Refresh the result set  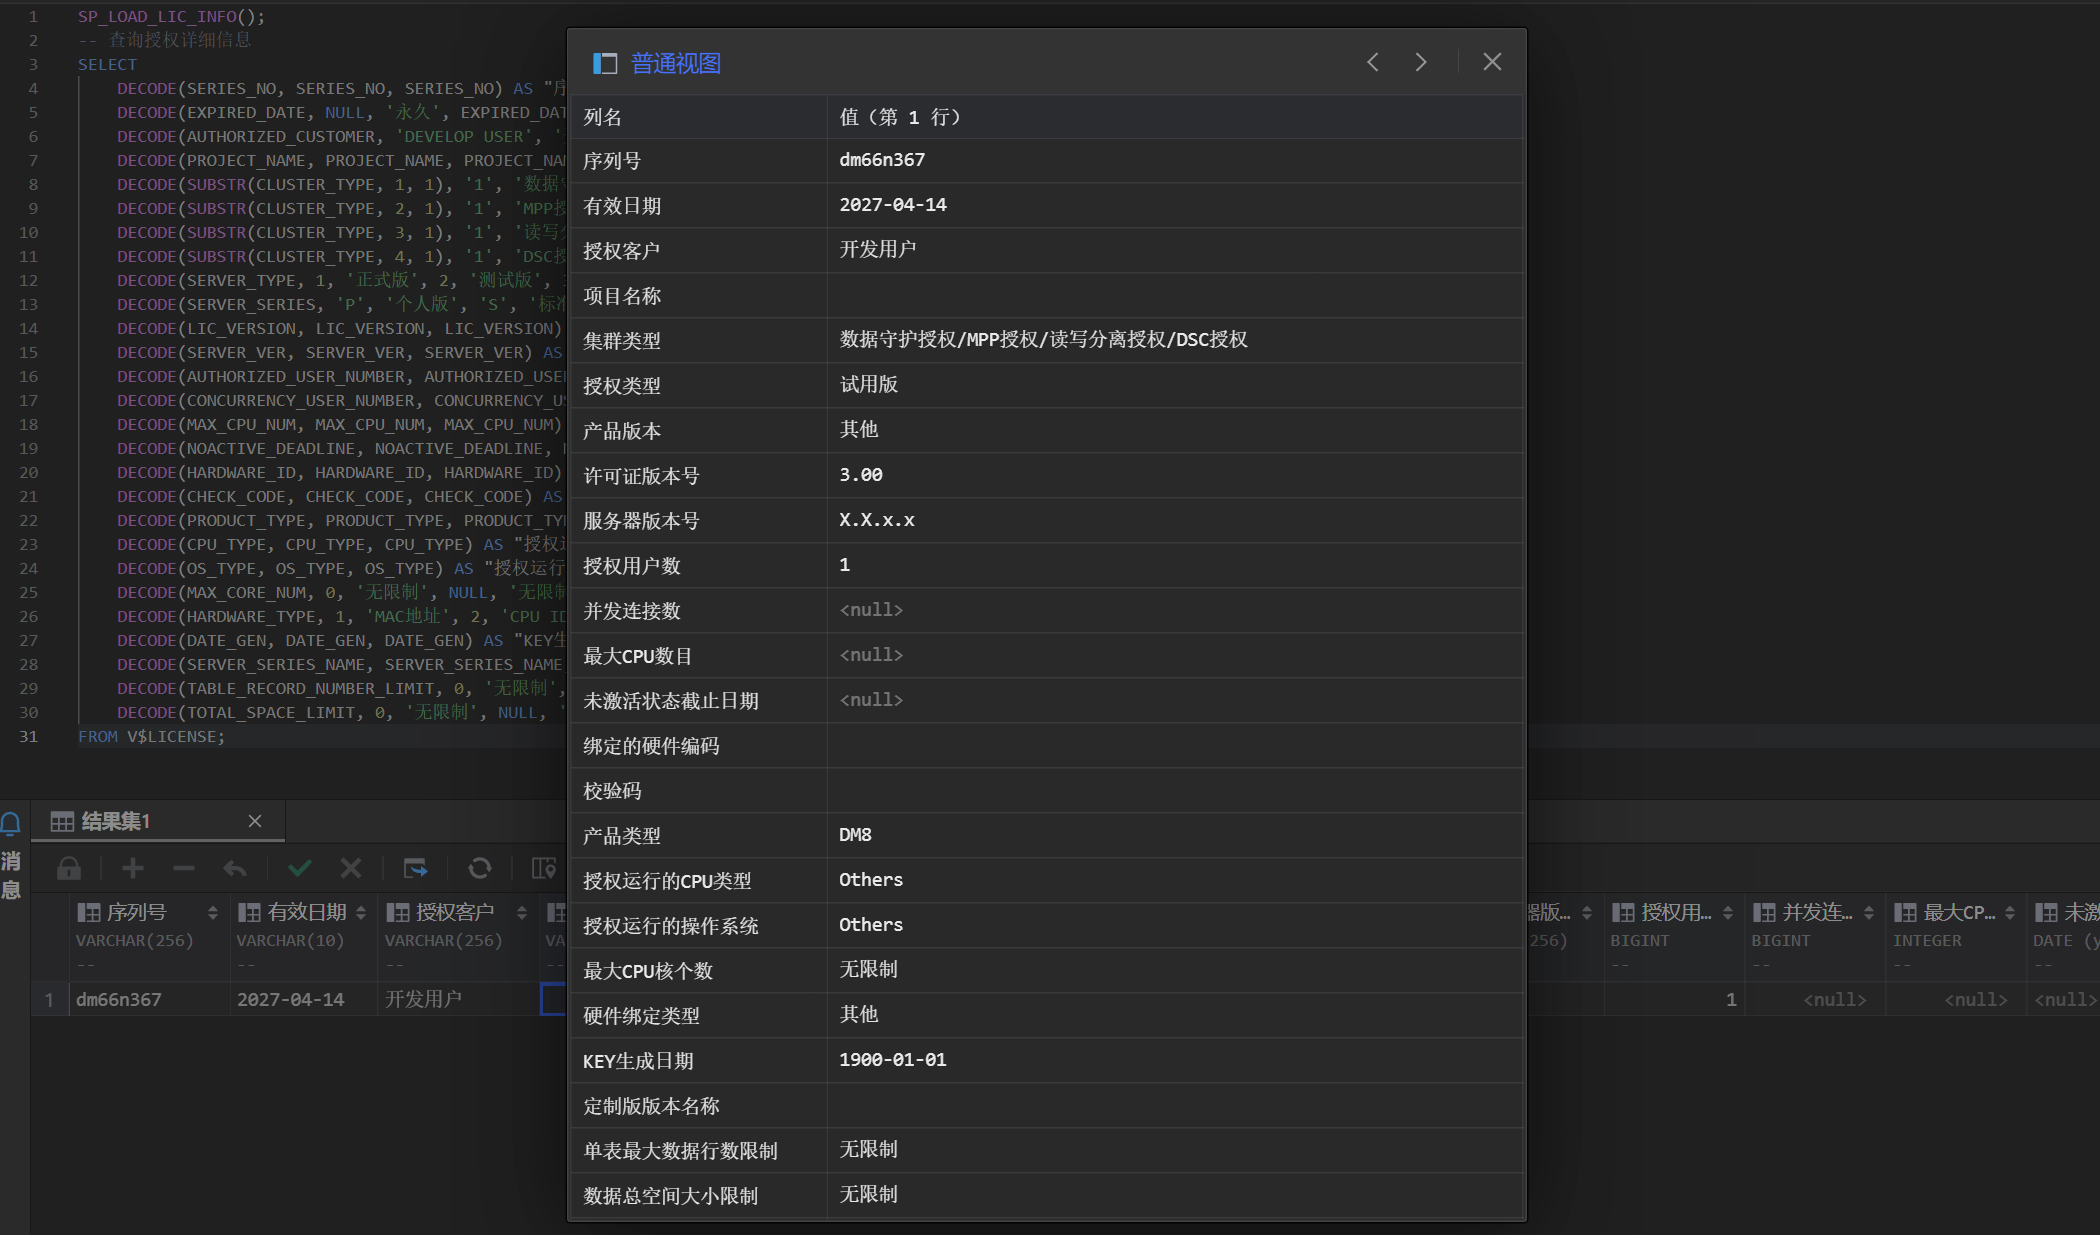point(480,868)
